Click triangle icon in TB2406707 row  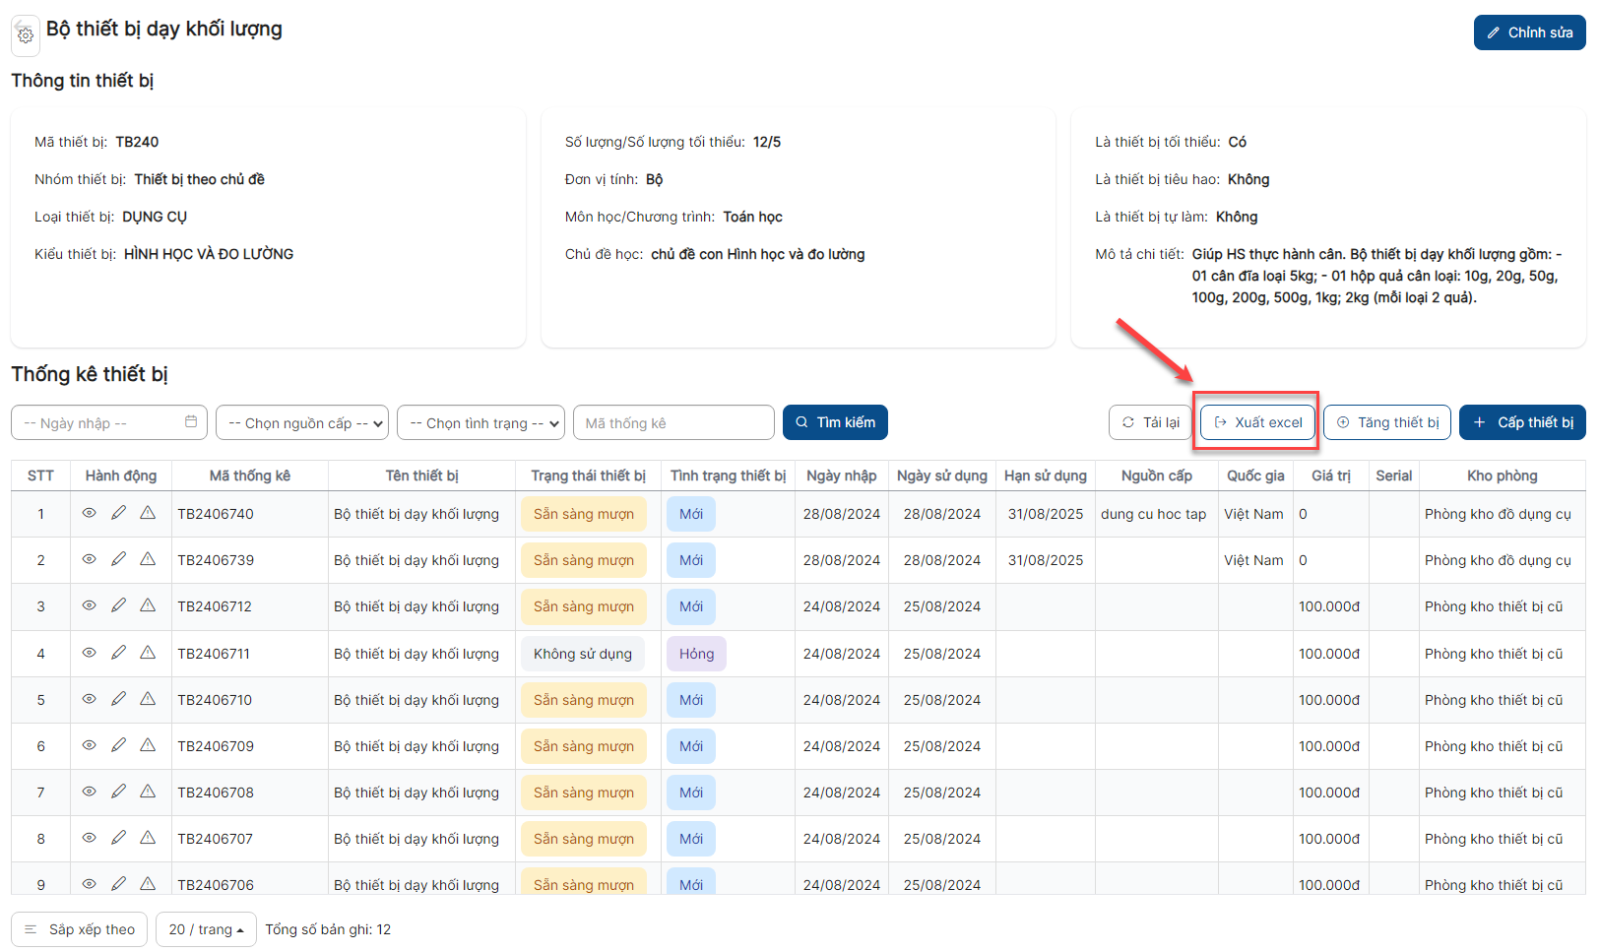click(x=148, y=838)
